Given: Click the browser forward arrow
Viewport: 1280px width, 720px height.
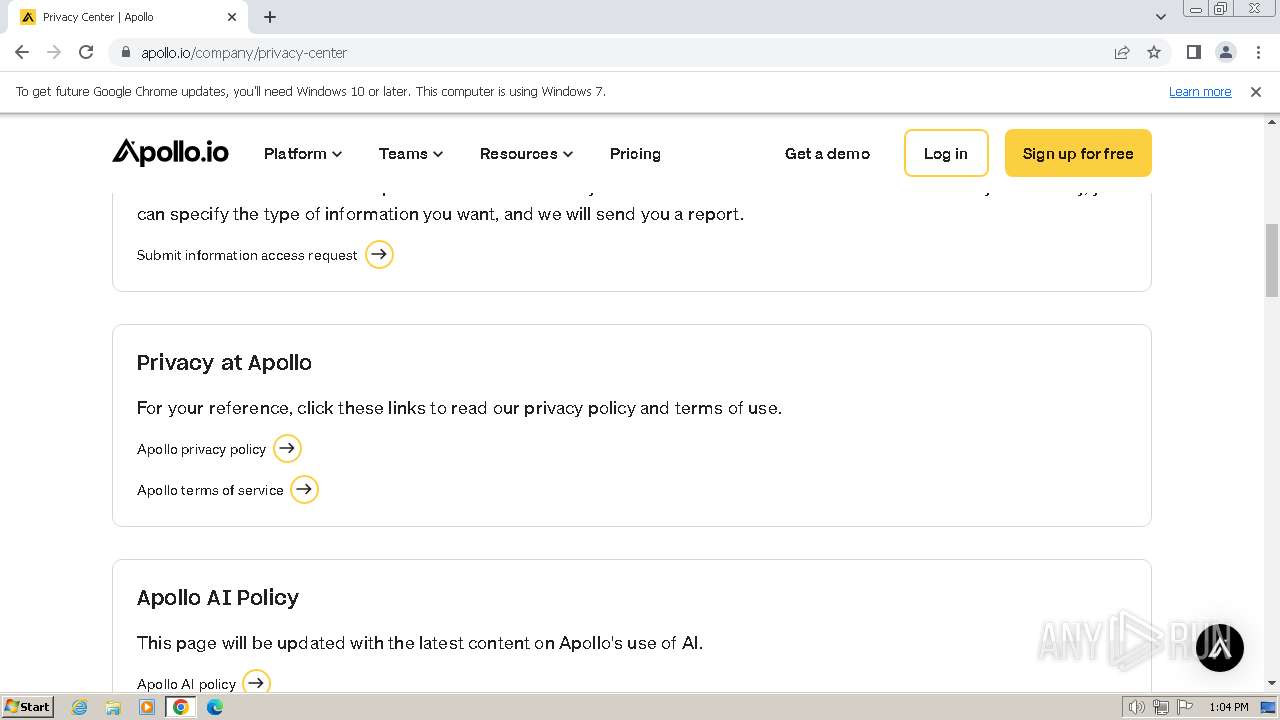Looking at the screenshot, I should (54, 52).
